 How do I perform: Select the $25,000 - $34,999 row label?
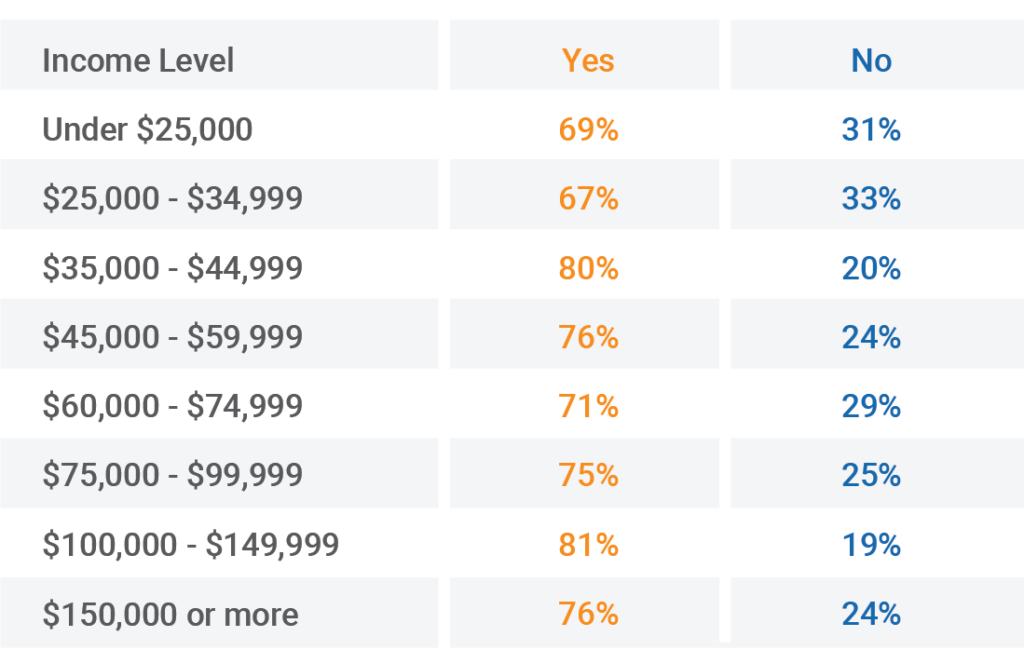coord(172,198)
